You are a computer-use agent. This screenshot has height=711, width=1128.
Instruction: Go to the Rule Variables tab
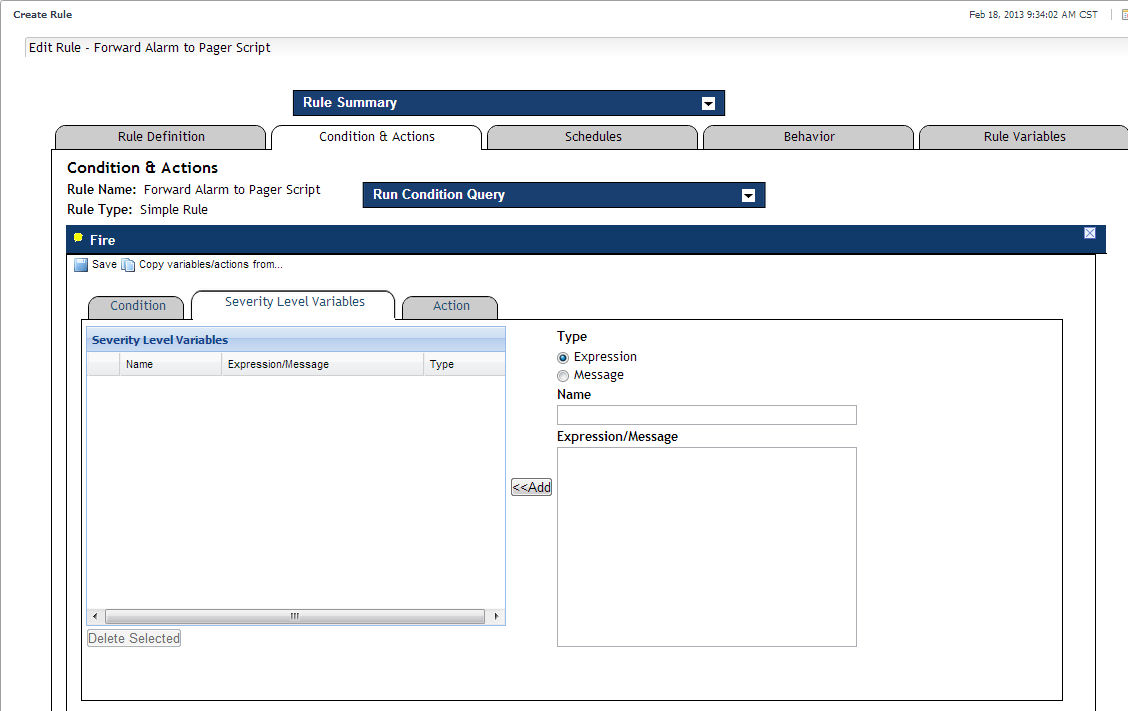tap(1024, 137)
